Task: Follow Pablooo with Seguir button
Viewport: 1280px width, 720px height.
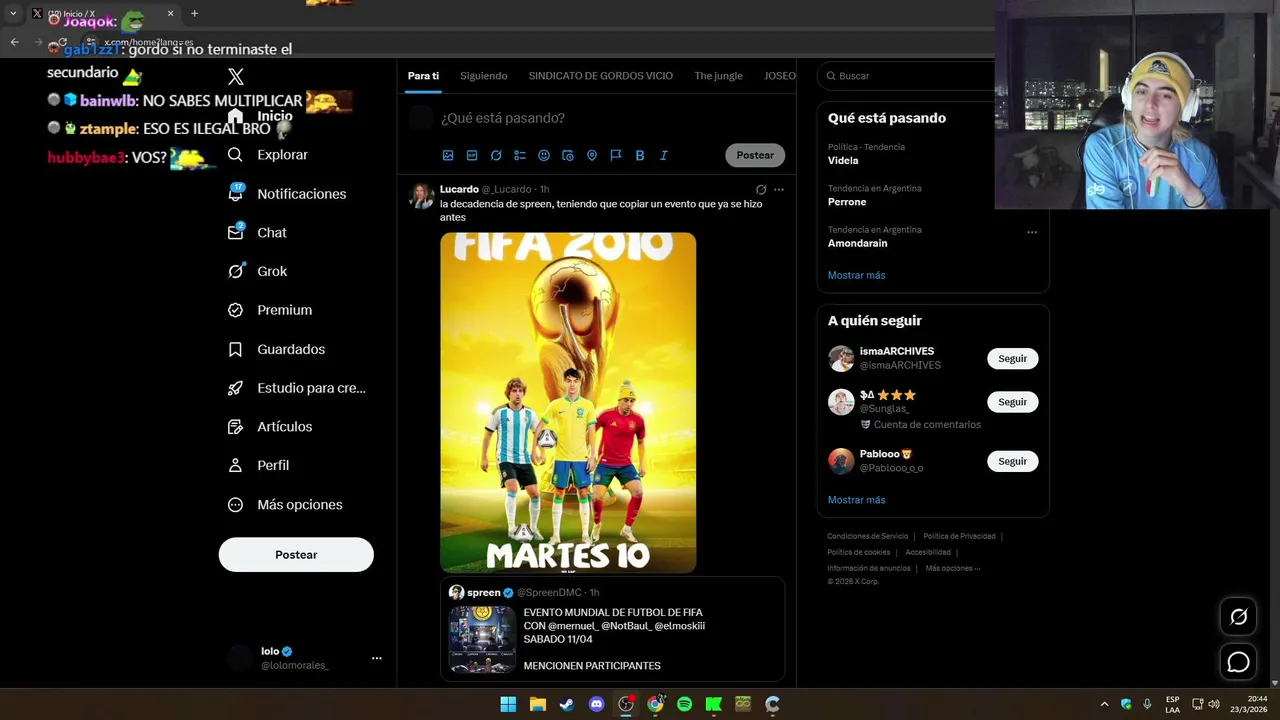Action: point(1013,461)
